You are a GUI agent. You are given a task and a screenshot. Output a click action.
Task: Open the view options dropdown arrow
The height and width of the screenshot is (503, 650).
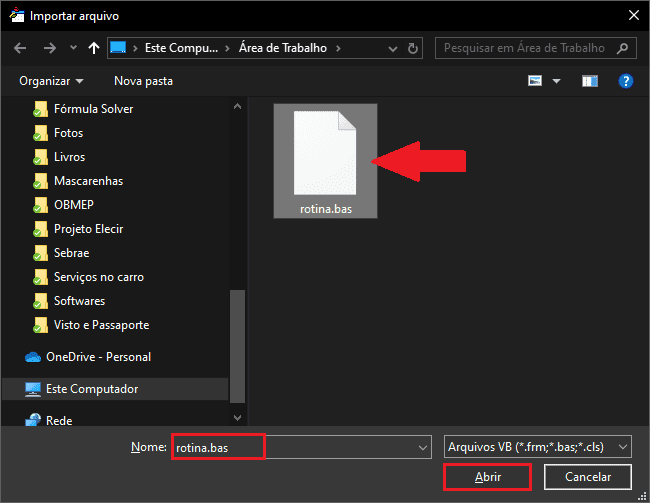[557, 80]
